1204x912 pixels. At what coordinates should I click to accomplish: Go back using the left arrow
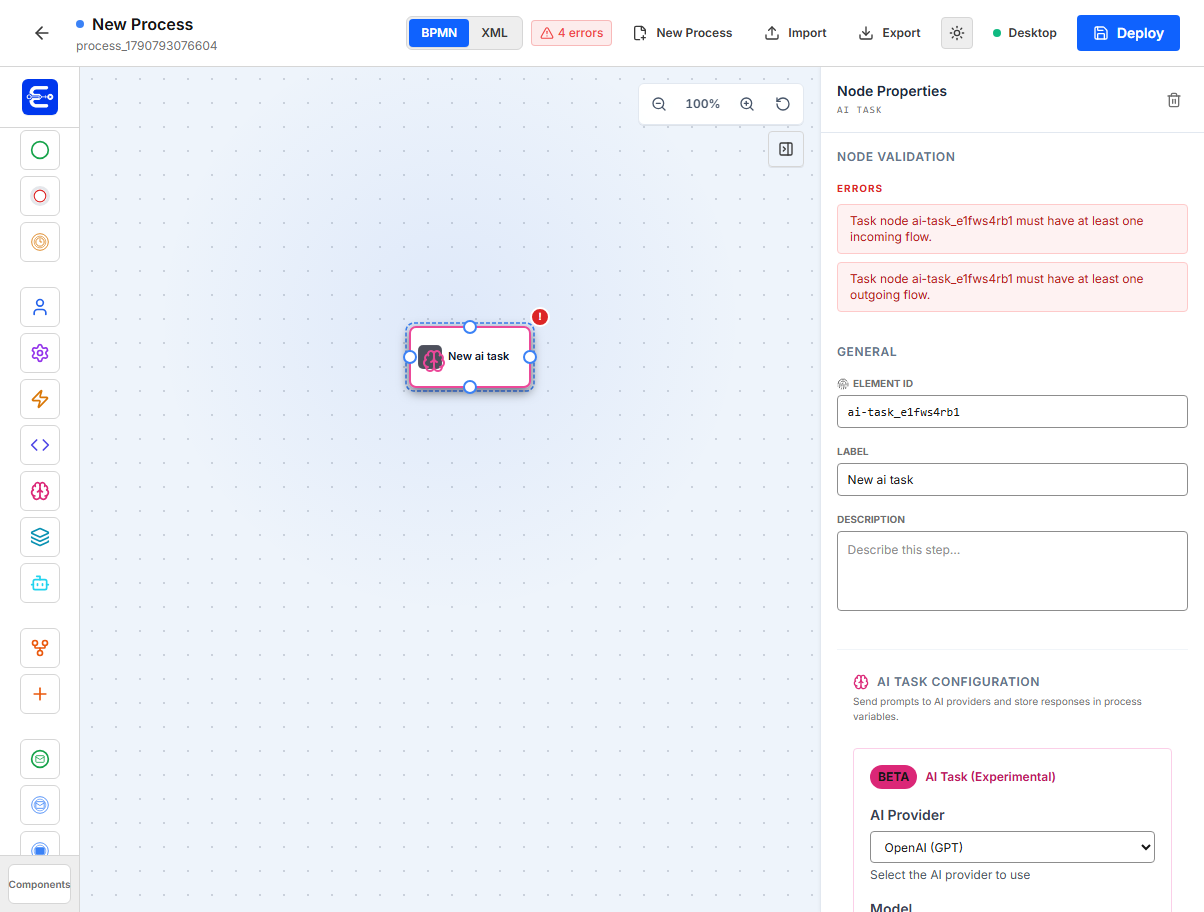pos(41,33)
